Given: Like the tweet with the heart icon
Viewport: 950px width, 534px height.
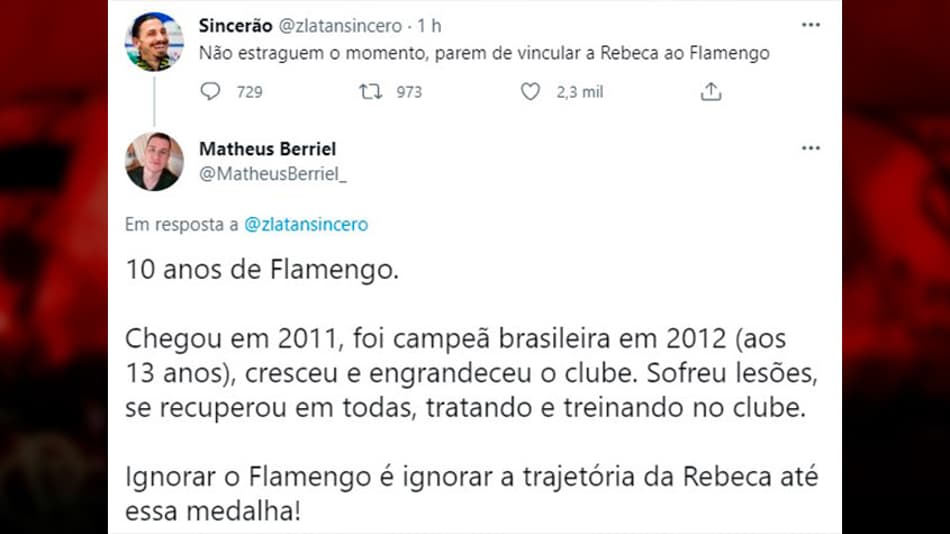Looking at the screenshot, I should pyautogui.click(x=530, y=92).
